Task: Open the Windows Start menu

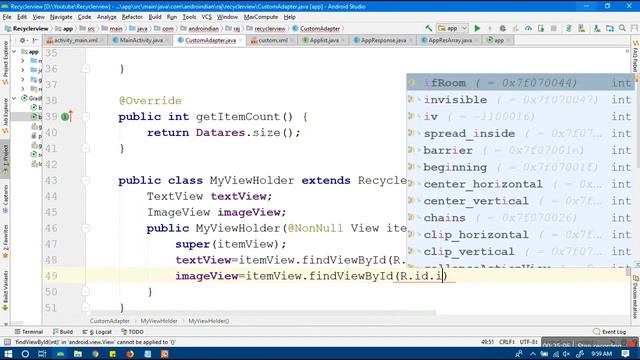Action: click(8, 354)
